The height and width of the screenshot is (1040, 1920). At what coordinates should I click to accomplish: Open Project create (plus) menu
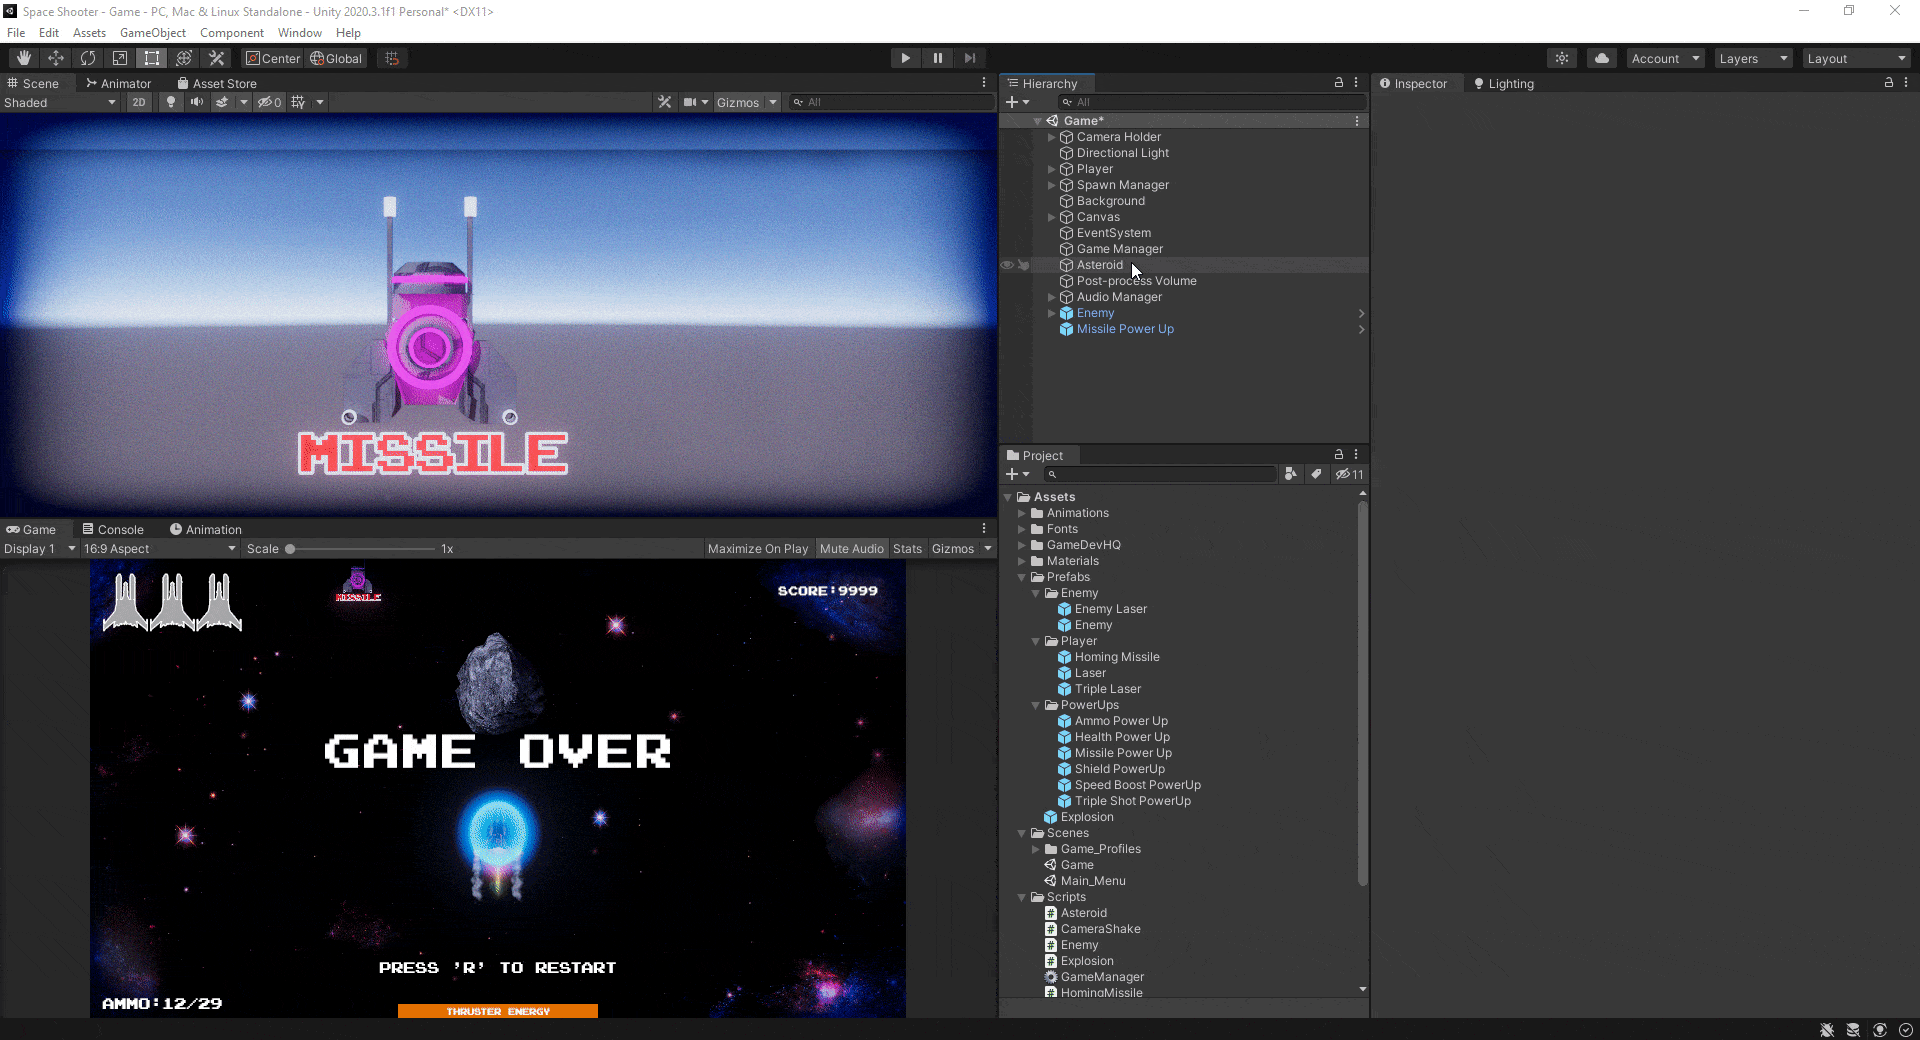tap(1017, 474)
